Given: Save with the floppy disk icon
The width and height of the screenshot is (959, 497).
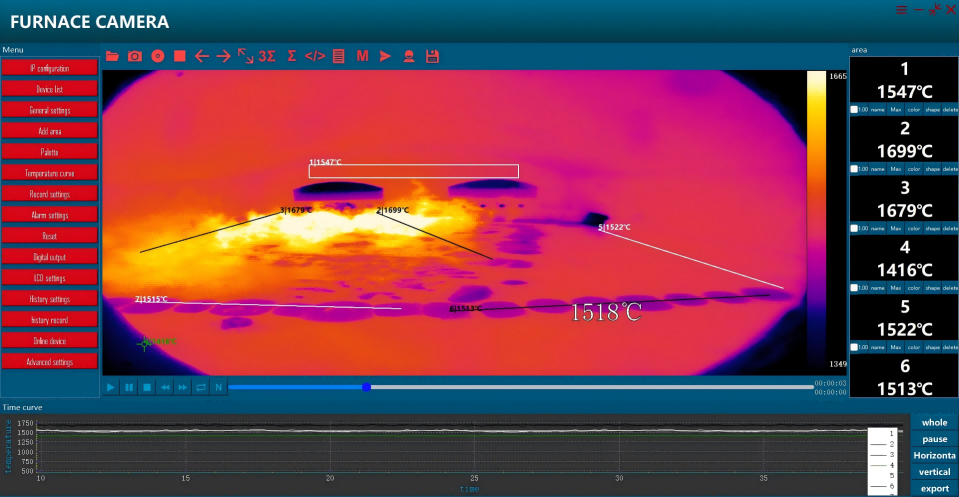Looking at the screenshot, I should coord(432,56).
